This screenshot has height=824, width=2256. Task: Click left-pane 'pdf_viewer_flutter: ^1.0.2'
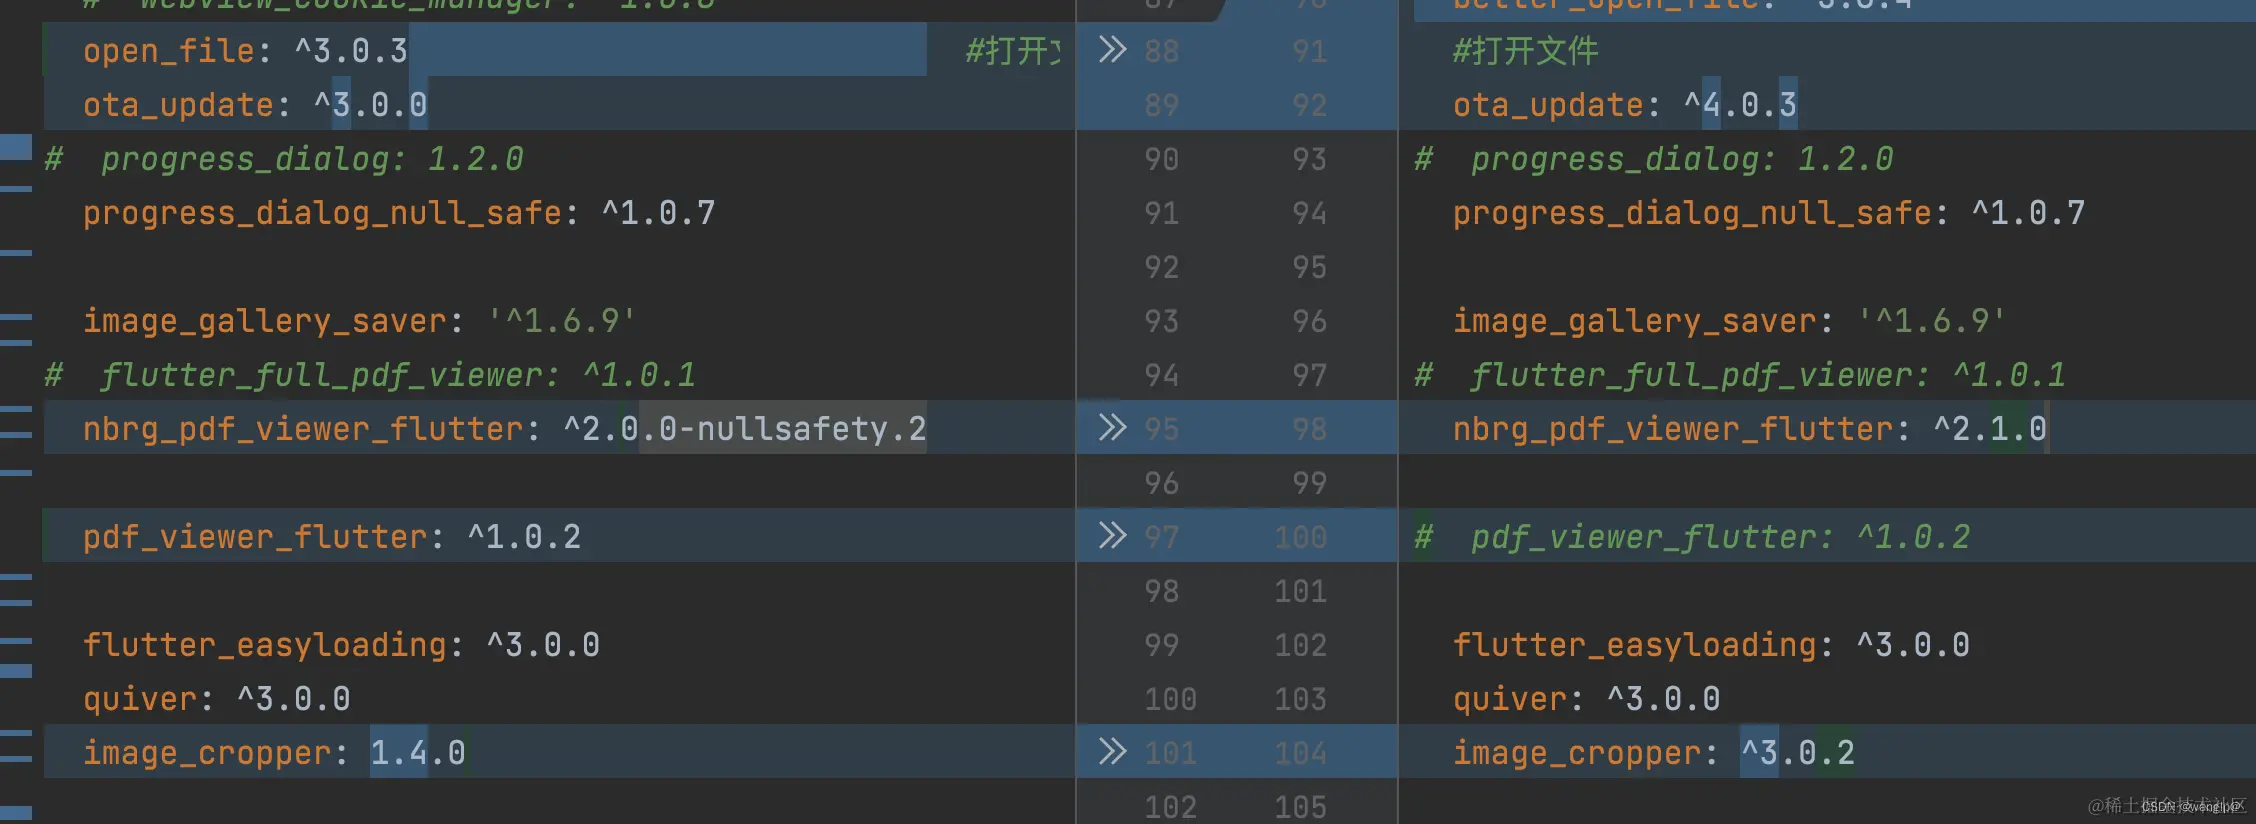tap(332, 537)
